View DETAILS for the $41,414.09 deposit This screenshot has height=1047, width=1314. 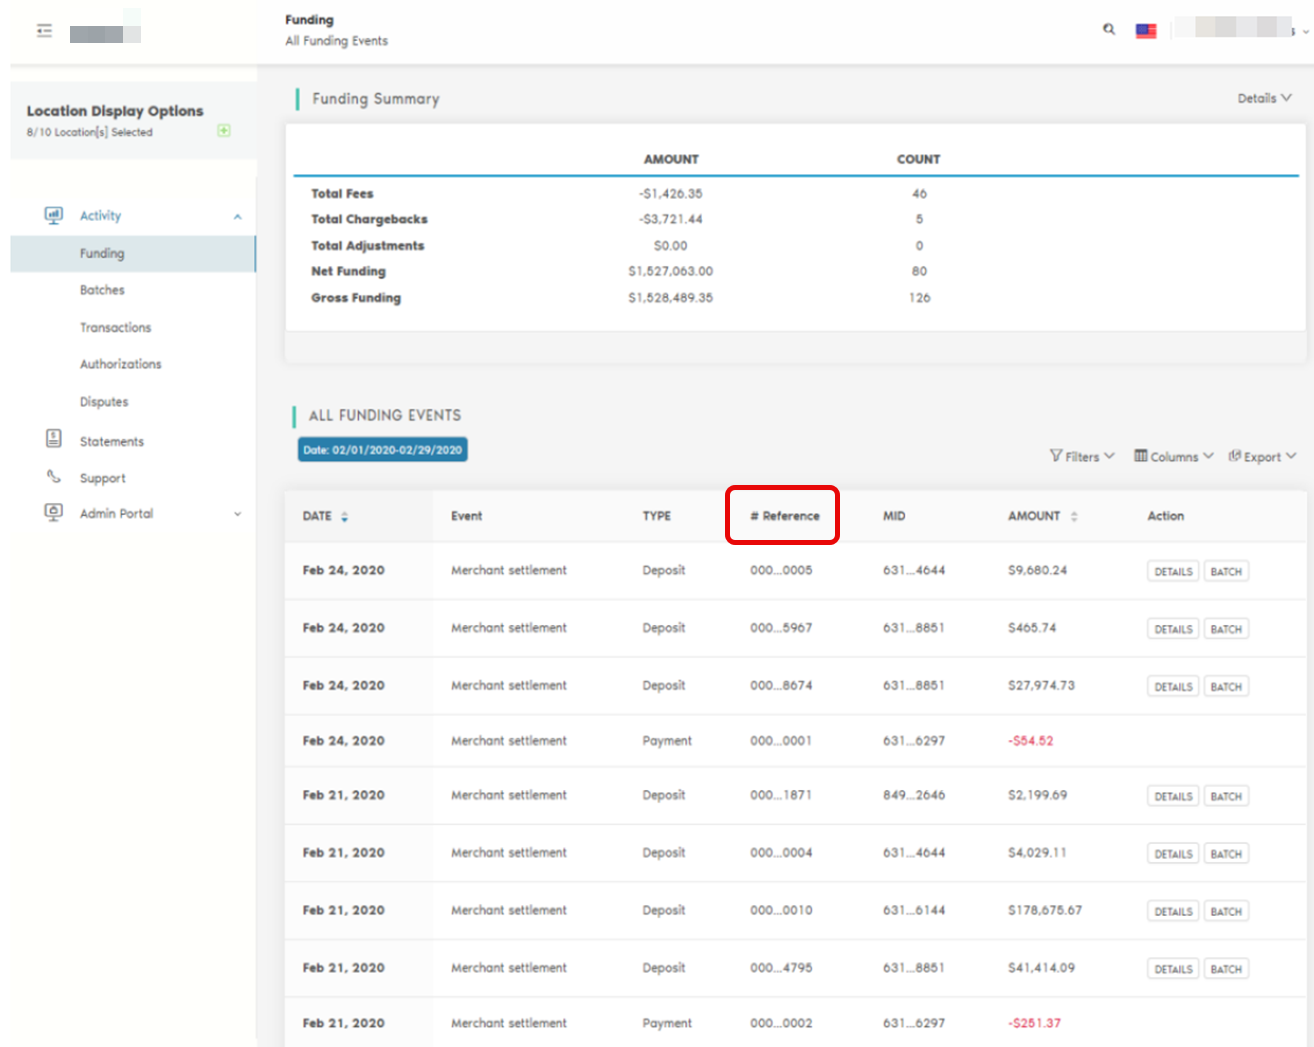click(1173, 969)
